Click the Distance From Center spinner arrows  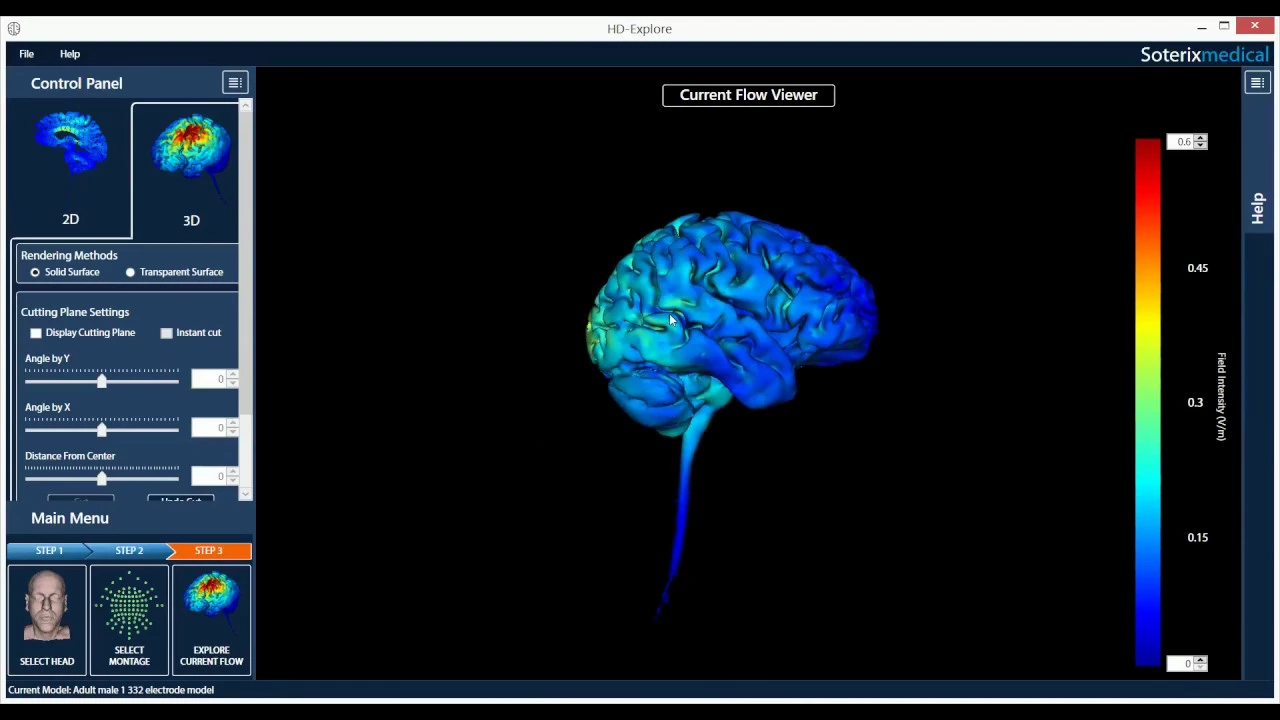tap(233, 477)
